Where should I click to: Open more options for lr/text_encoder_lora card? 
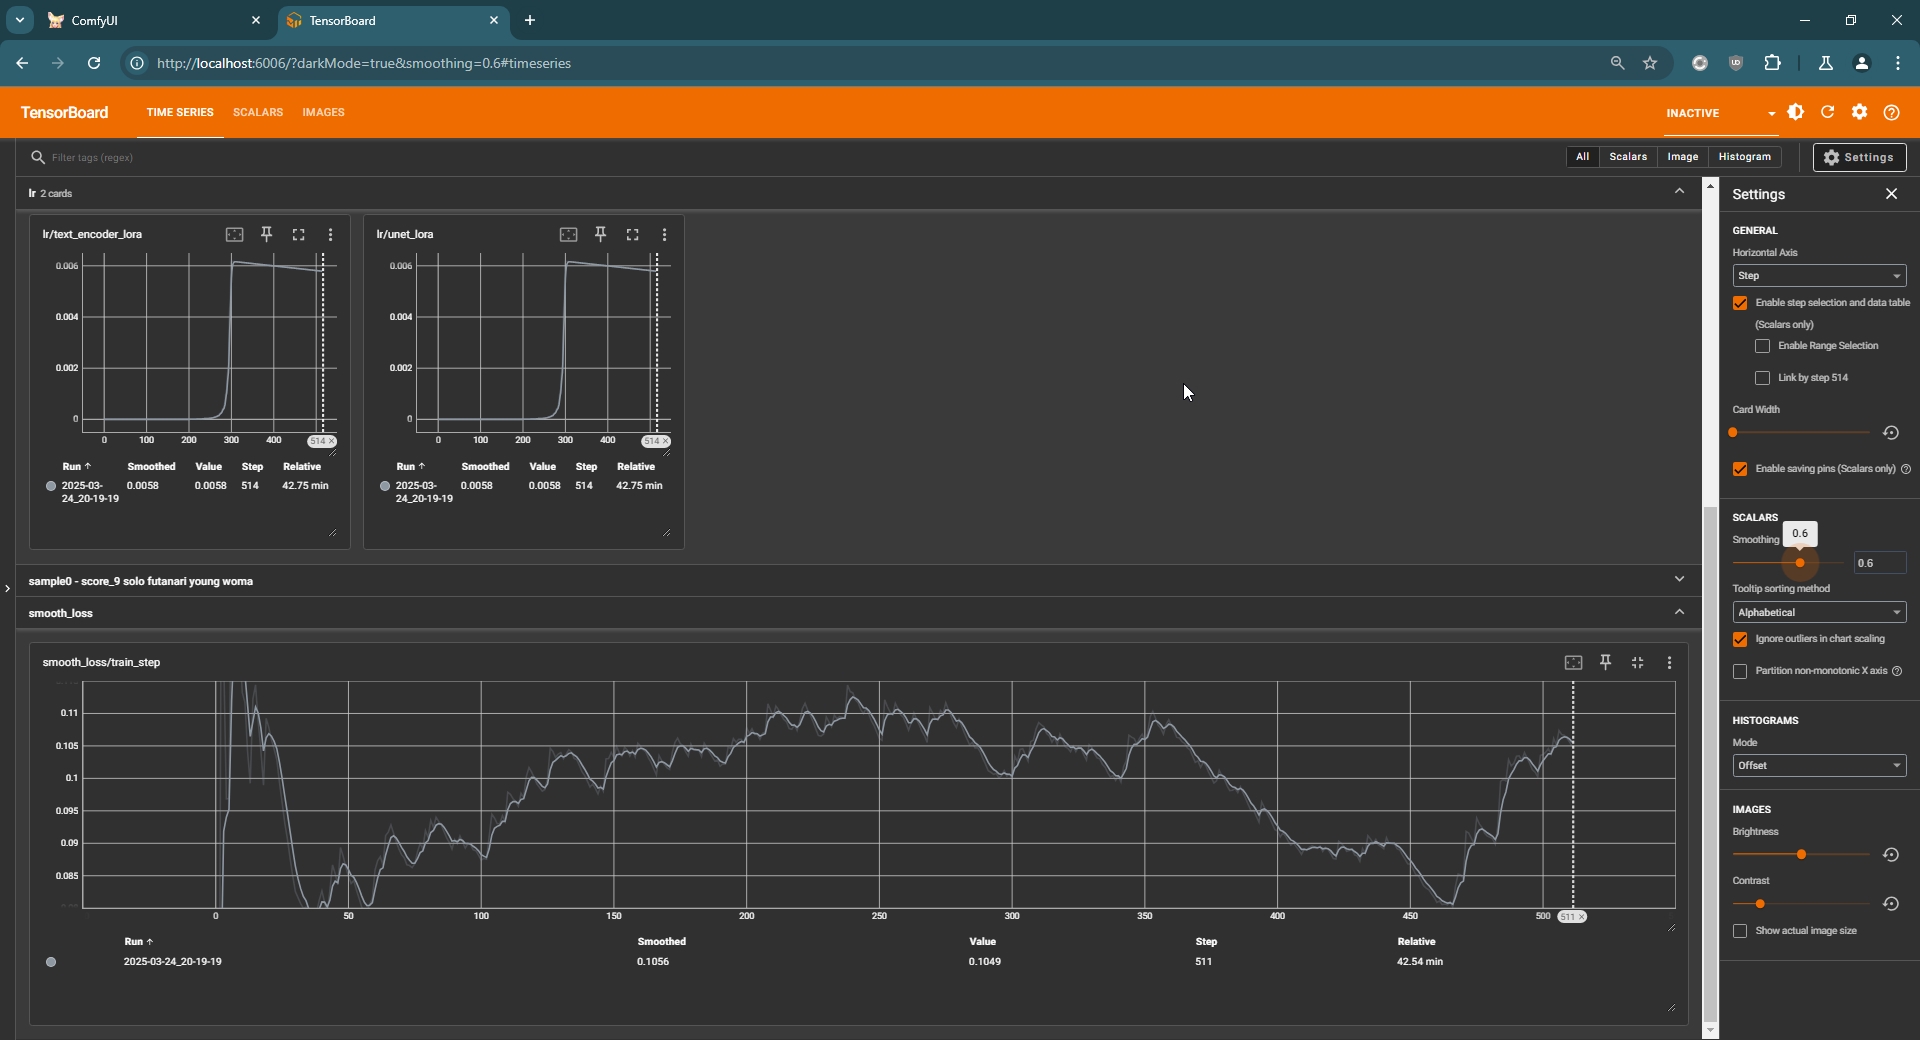[x=330, y=234]
